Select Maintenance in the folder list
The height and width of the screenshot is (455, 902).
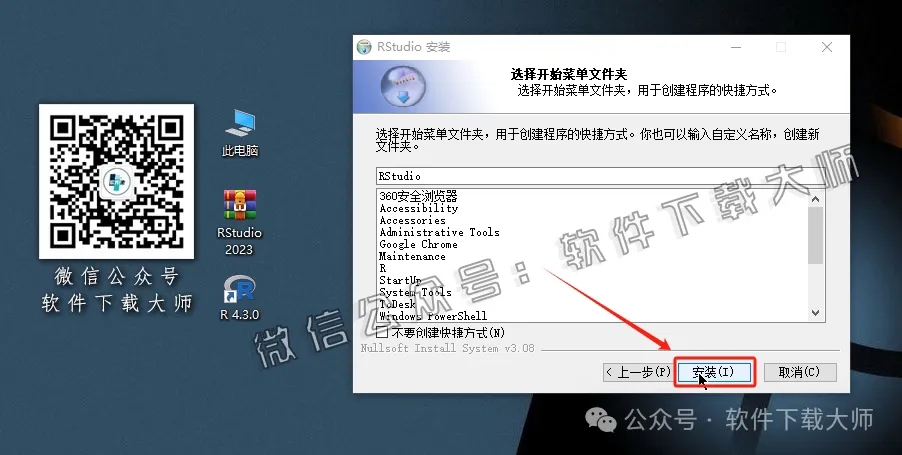pyautogui.click(x=412, y=257)
